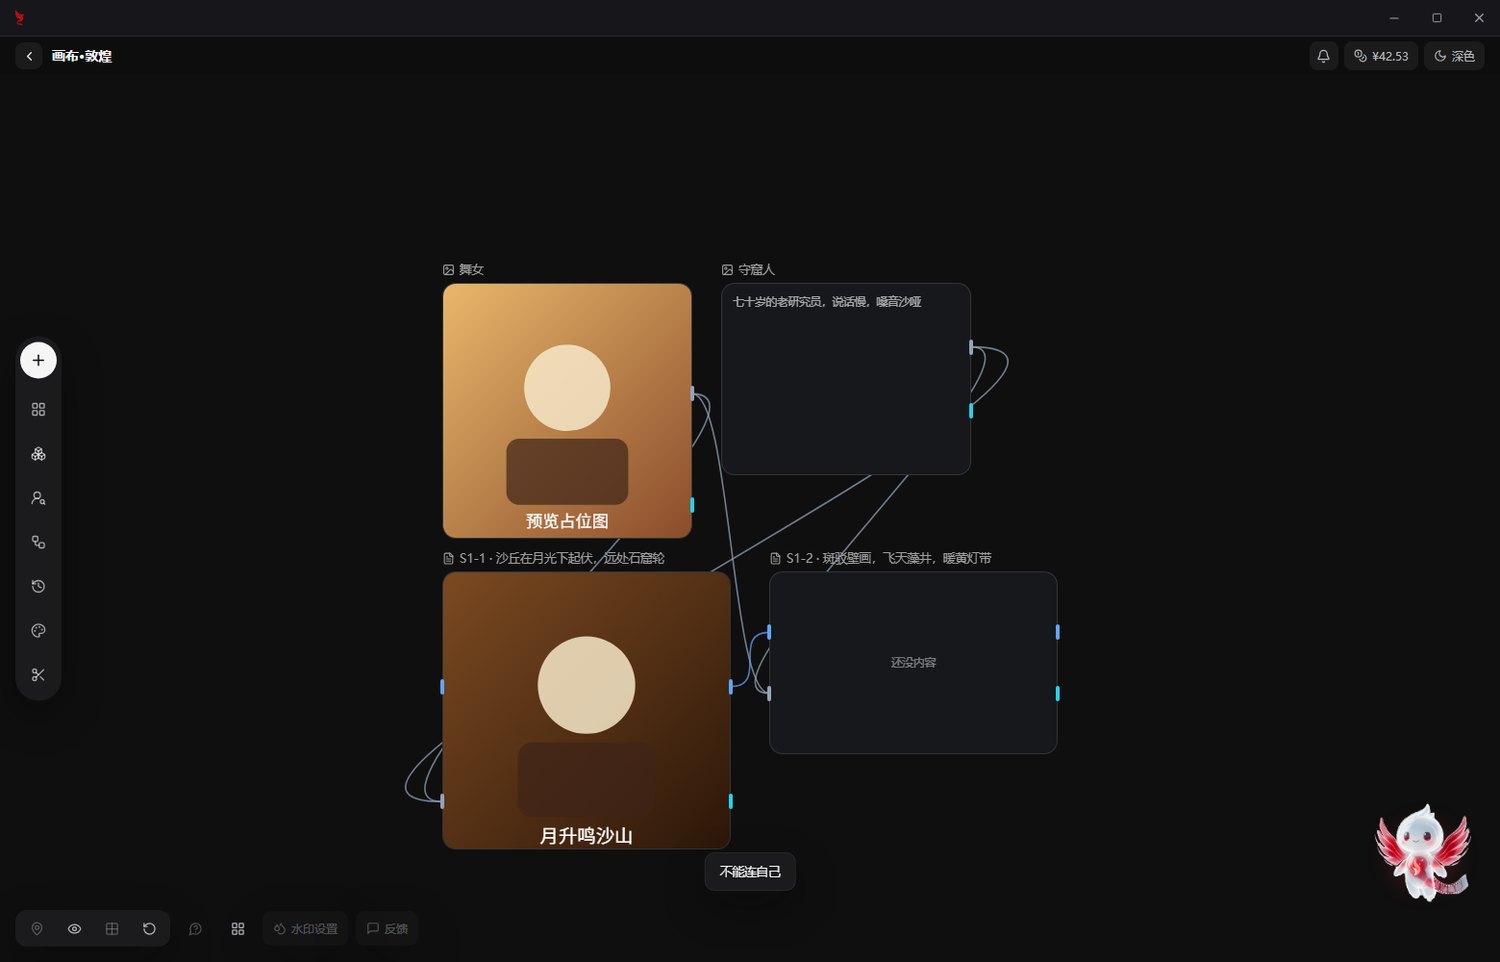Select the 舞女 image node thumbnail
Screen dimensions: 1500x962
coord(567,411)
